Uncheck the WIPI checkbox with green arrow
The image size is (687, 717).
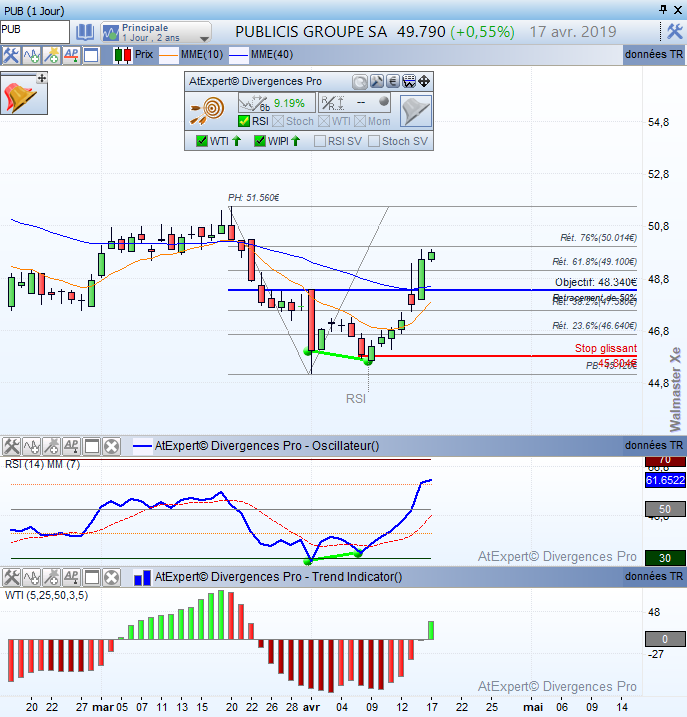tap(260, 141)
